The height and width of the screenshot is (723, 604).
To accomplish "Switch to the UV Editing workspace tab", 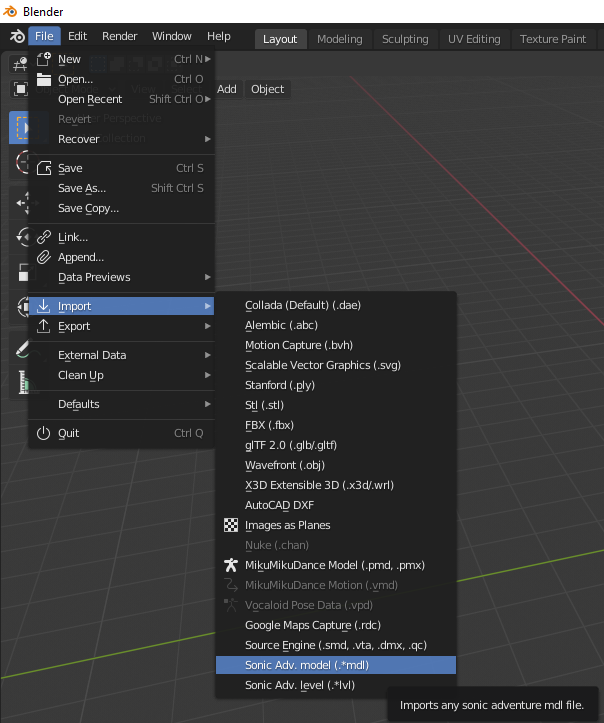I will tap(474, 39).
